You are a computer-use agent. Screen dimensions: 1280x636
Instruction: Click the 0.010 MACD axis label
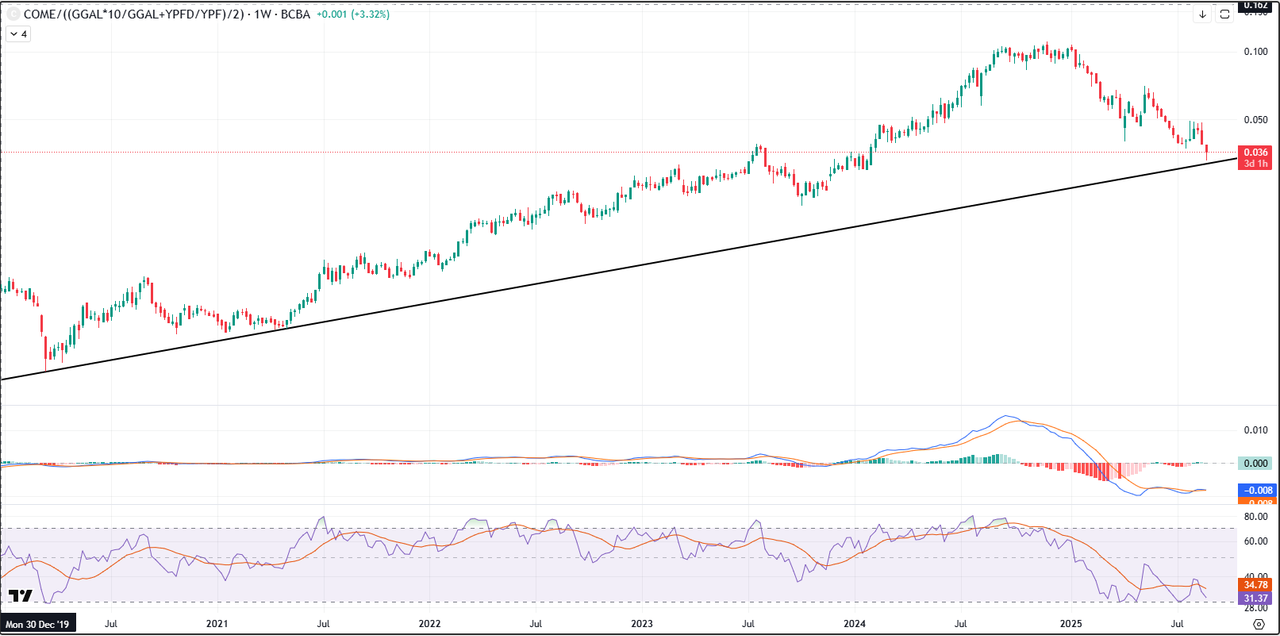tap(1256, 430)
